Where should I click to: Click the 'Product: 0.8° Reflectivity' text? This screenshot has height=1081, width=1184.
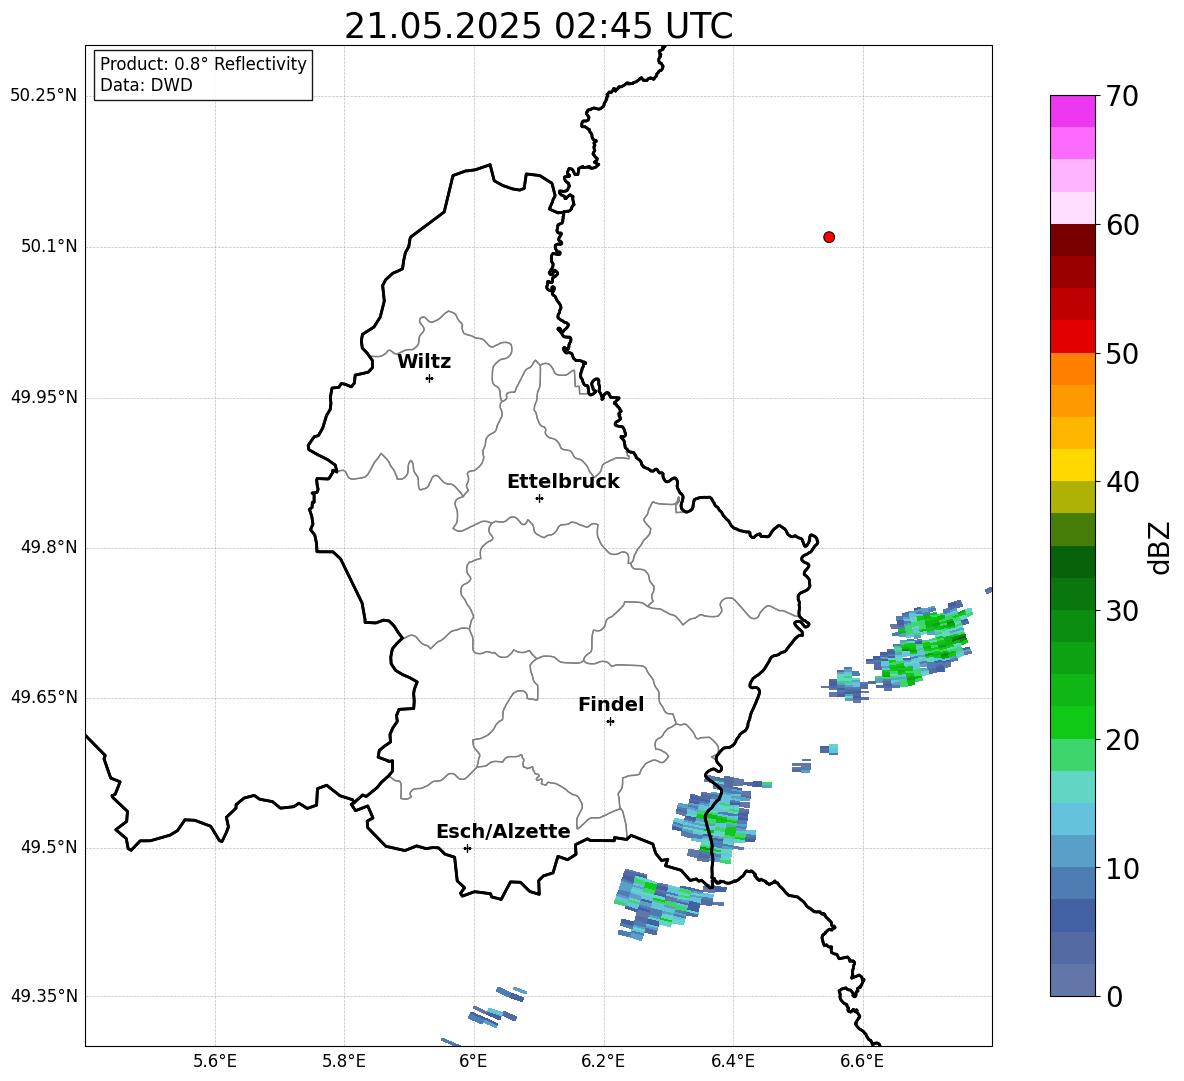point(203,63)
